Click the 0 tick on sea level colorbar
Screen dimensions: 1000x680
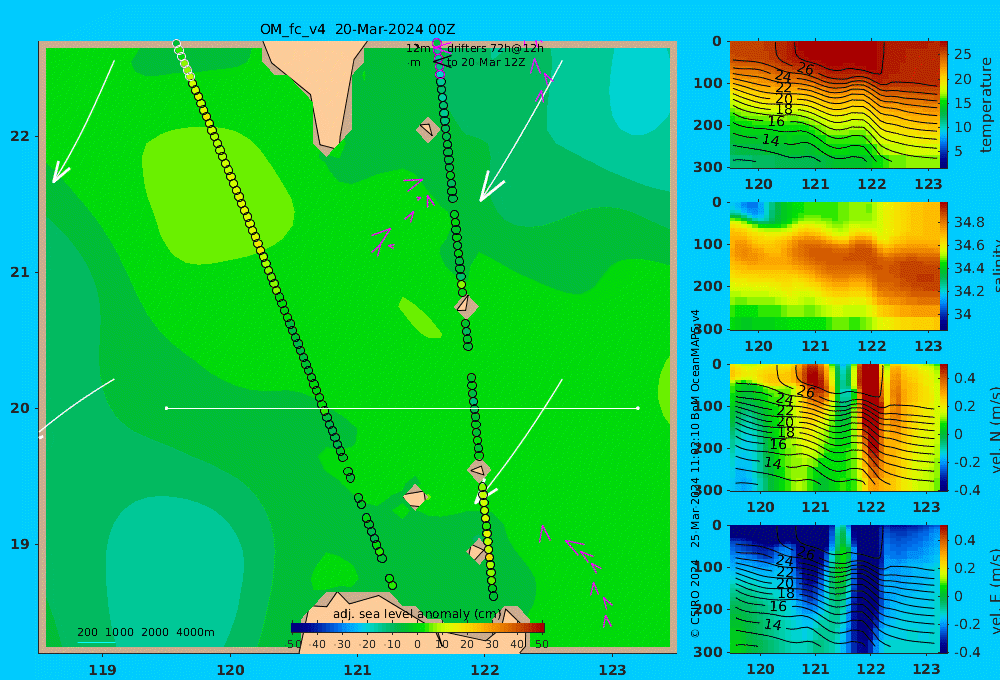(417, 644)
